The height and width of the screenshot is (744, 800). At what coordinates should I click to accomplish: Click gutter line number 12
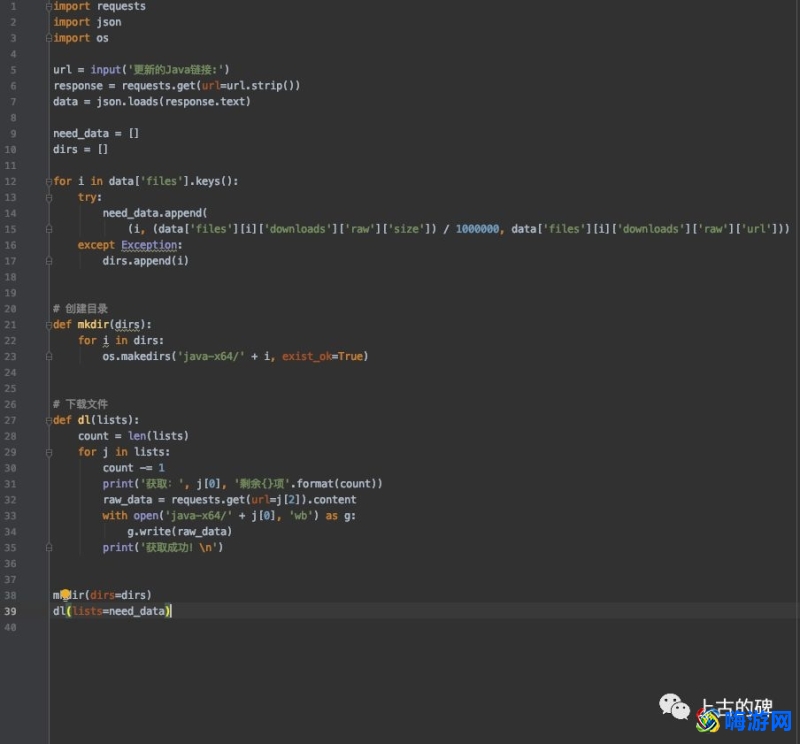pyautogui.click(x=10, y=182)
